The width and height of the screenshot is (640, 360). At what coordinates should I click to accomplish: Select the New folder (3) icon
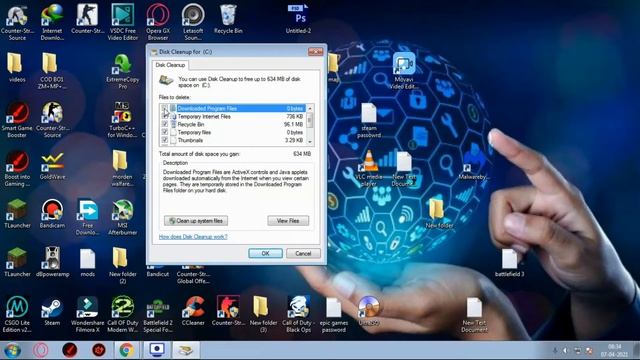[263, 314]
